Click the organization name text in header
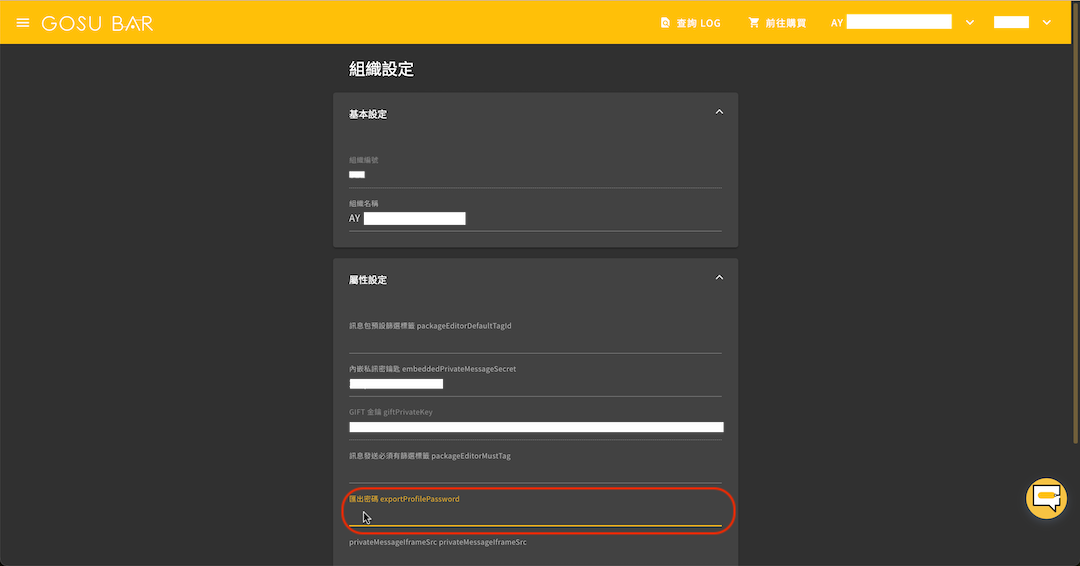The width and height of the screenshot is (1080, 566). (891, 23)
